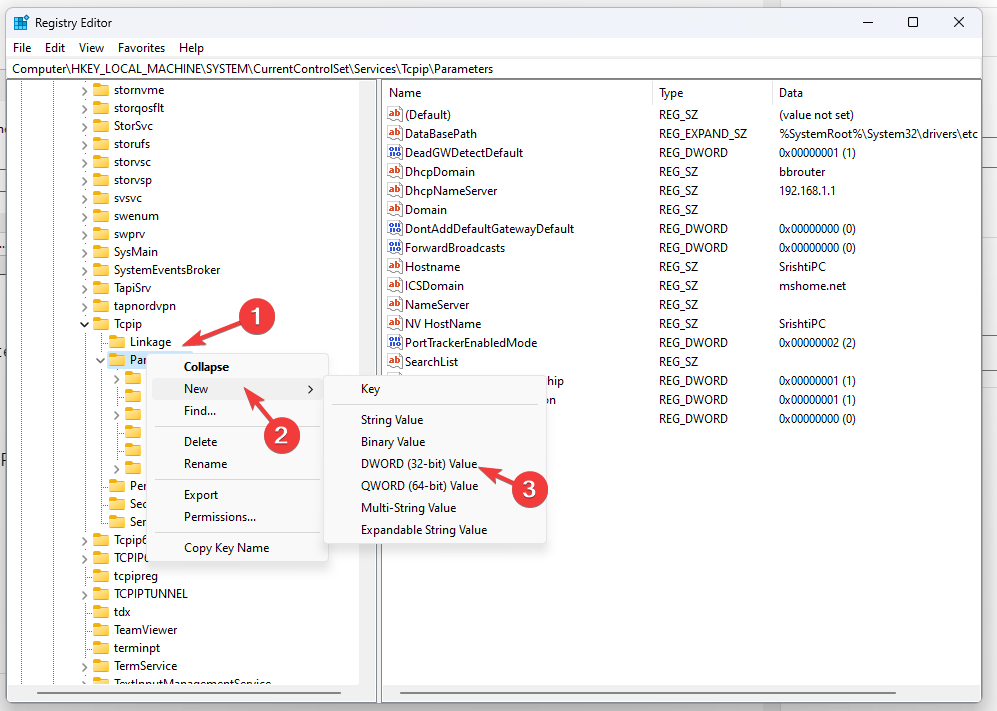Click the Registry Editor app icon in title bar
This screenshot has height=711, width=997.
(21, 22)
